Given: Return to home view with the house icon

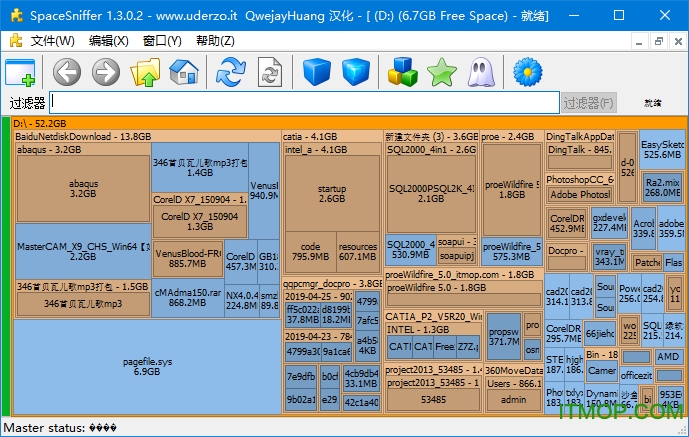Looking at the screenshot, I should tap(184, 72).
